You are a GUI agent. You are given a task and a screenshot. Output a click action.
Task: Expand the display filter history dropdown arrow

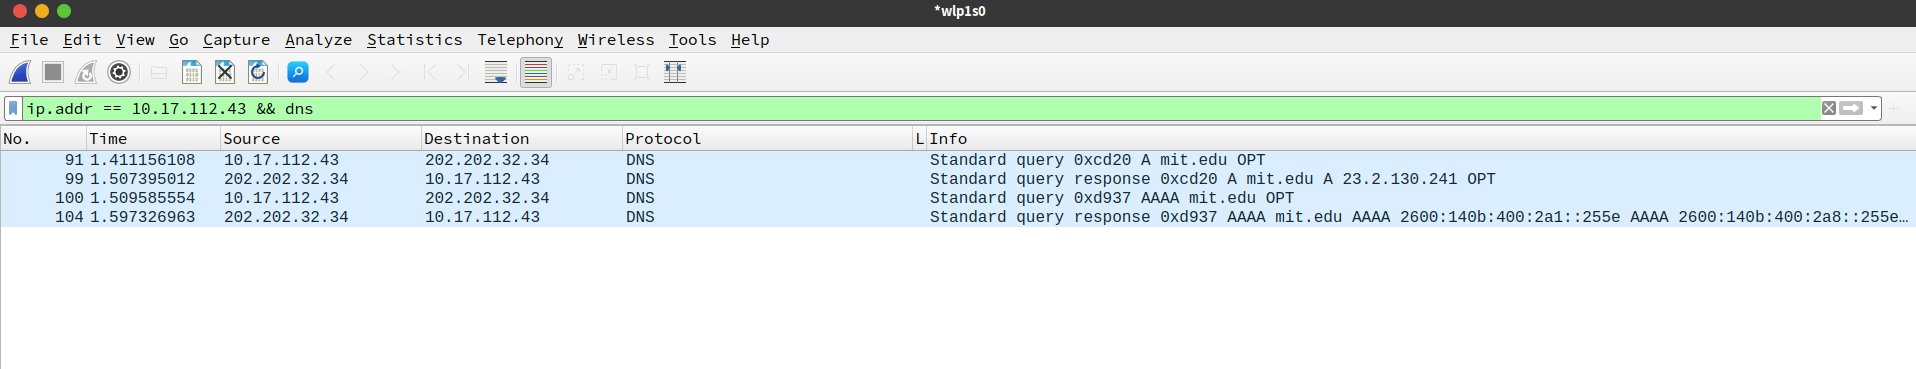[x=1874, y=108]
